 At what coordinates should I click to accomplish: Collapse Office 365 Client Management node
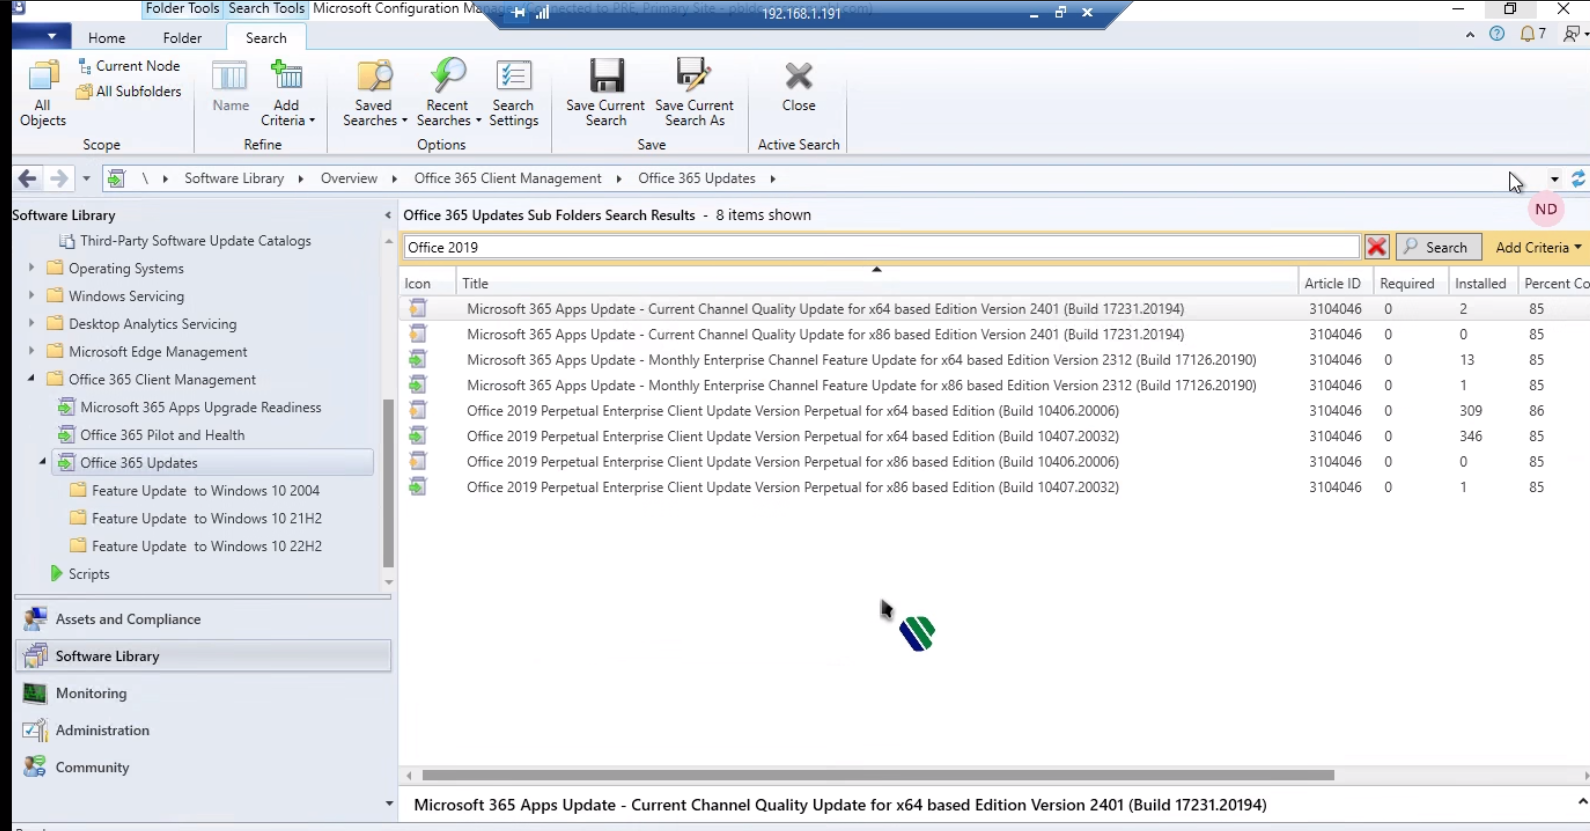[31, 379]
